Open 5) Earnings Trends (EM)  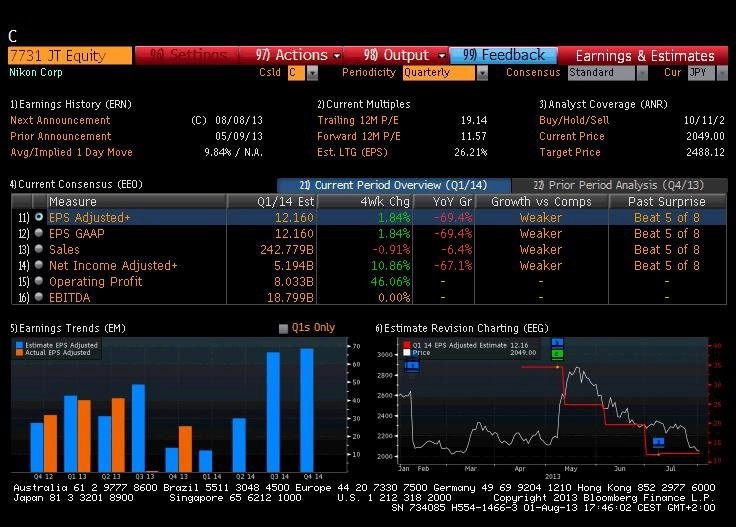pyautogui.click(x=68, y=328)
